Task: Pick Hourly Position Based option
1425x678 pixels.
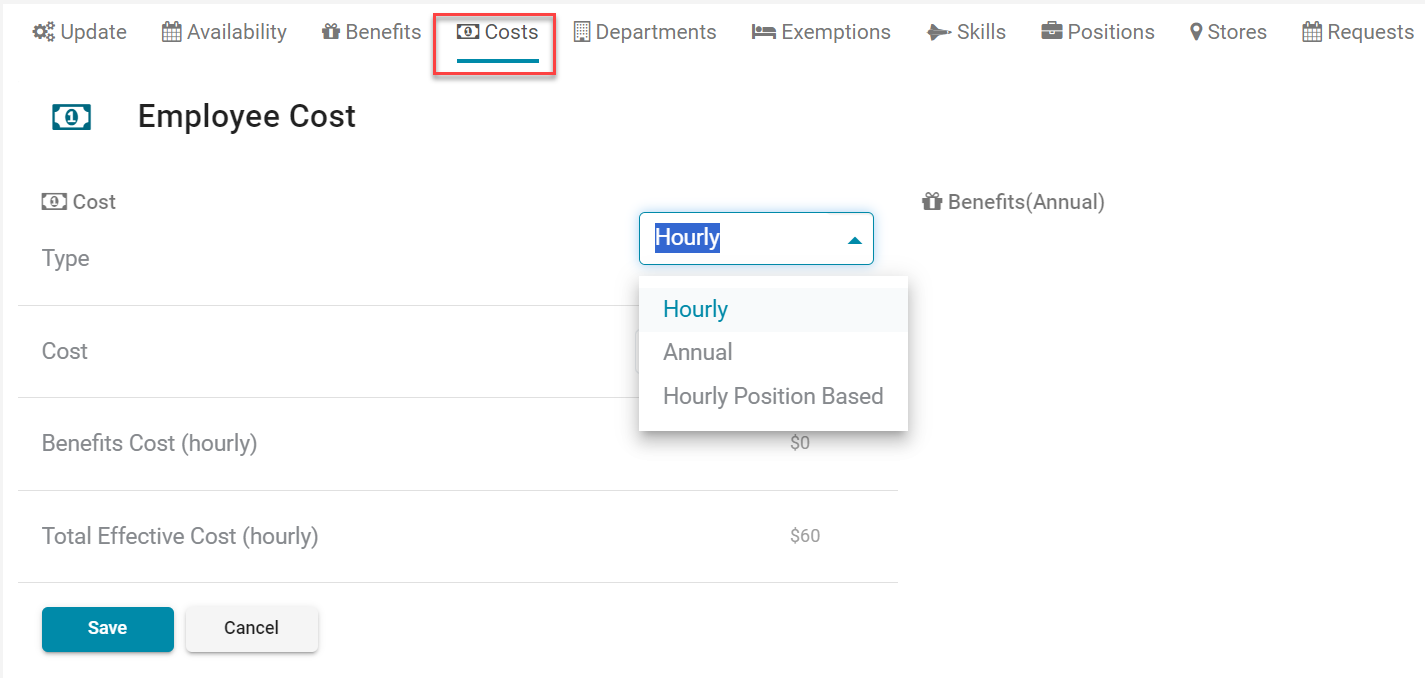Action: tap(773, 396)
